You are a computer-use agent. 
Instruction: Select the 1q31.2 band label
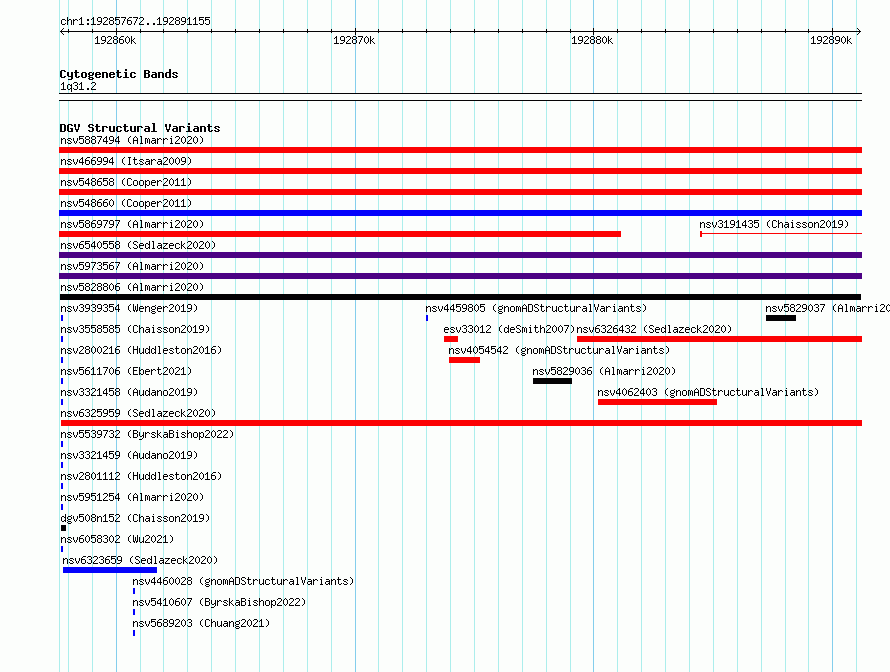[78, 86]
